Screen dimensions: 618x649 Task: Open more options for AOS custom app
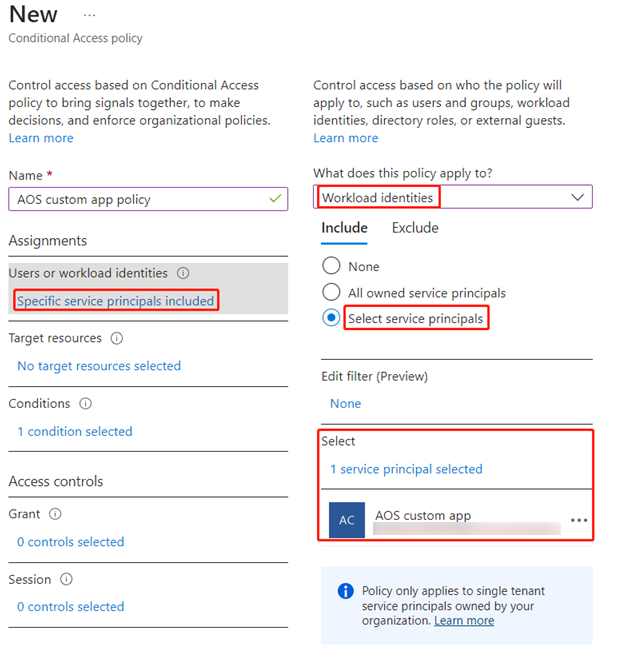click(x=578, y=520)
